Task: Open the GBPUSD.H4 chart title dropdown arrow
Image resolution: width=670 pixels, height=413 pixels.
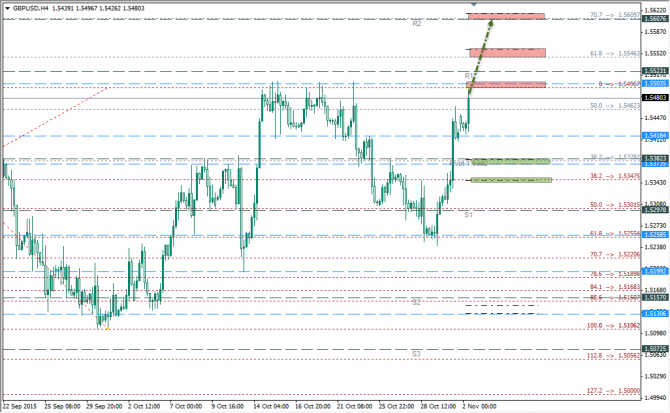Action: pos(7,8)
